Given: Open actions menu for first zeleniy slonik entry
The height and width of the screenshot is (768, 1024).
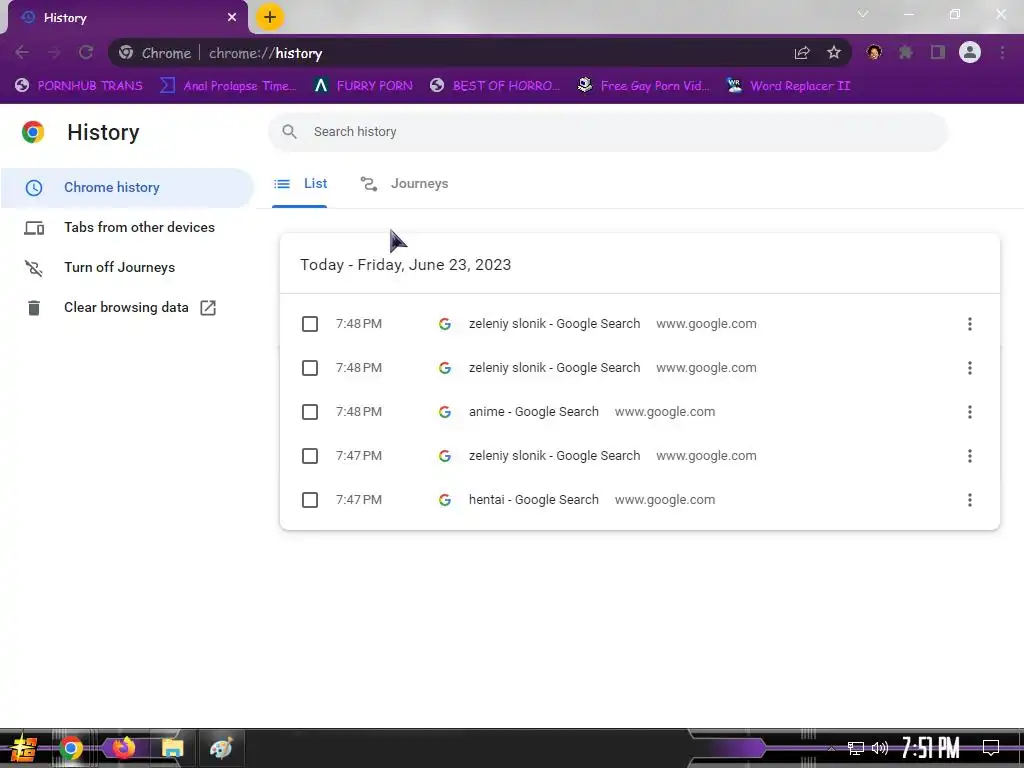Looking at the screenshot, I should 969,324.
